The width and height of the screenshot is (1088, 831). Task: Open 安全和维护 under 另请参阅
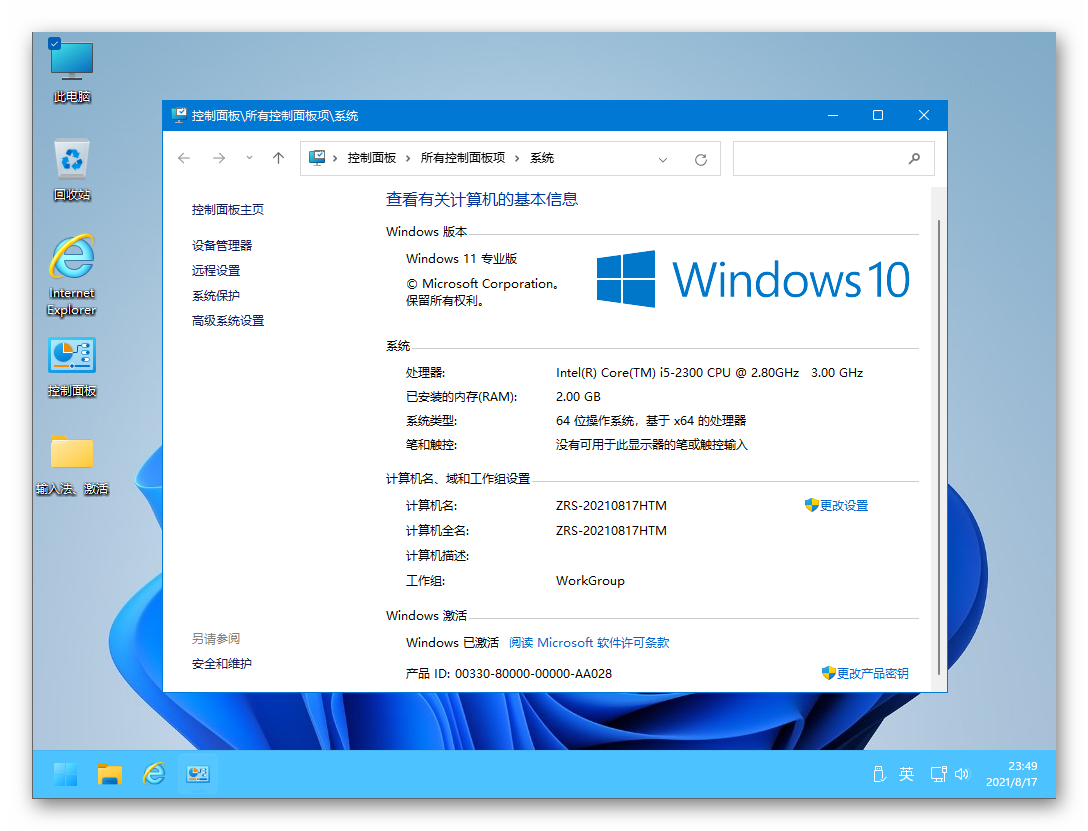coord(221,664)
